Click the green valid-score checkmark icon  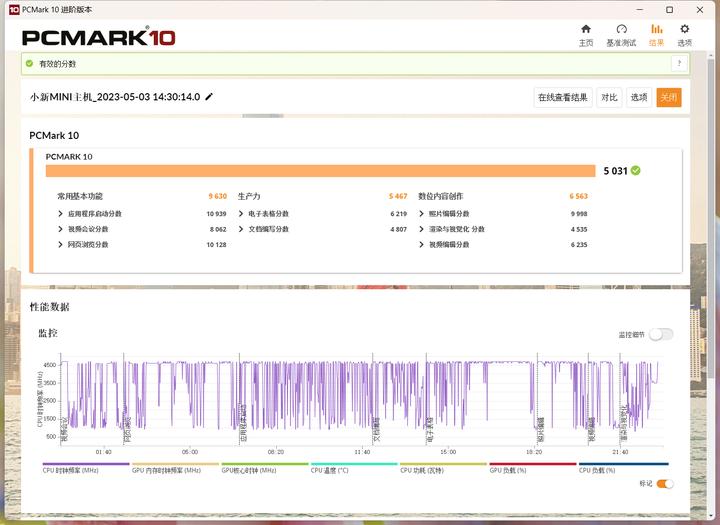click(x=30, y=63)
